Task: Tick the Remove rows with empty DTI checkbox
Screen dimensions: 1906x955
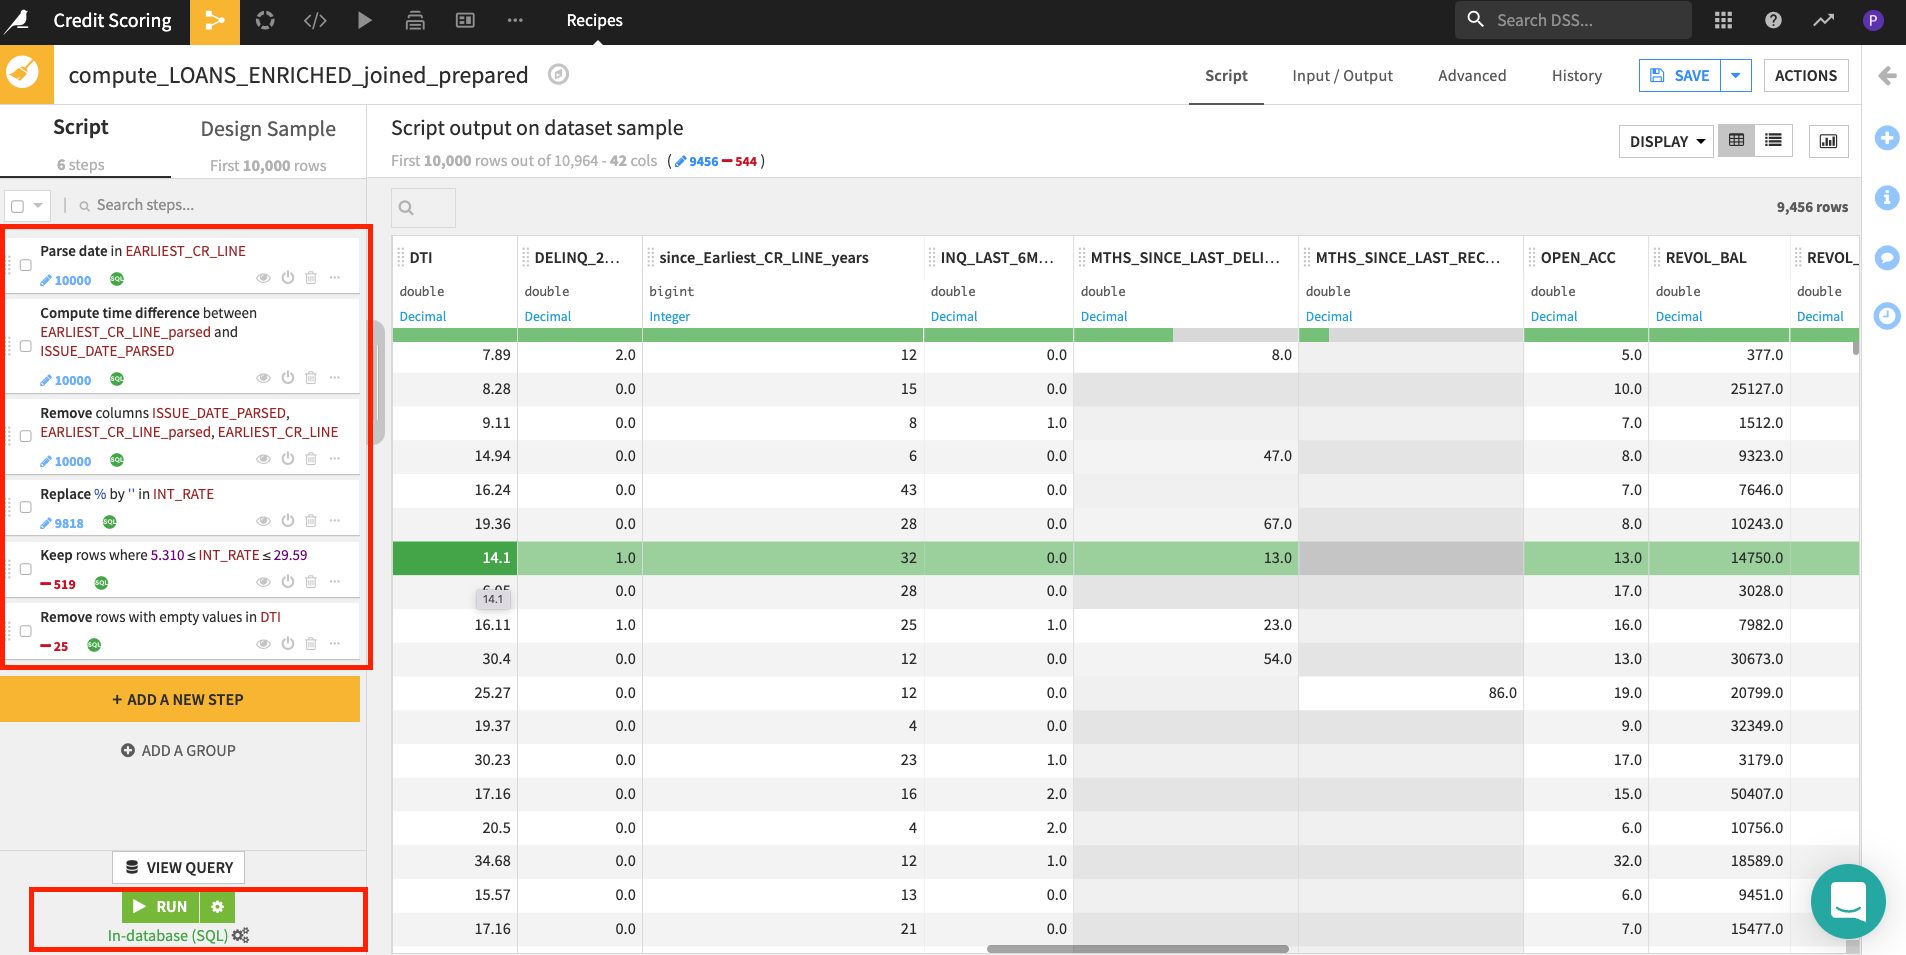Action: coord(26,631)
